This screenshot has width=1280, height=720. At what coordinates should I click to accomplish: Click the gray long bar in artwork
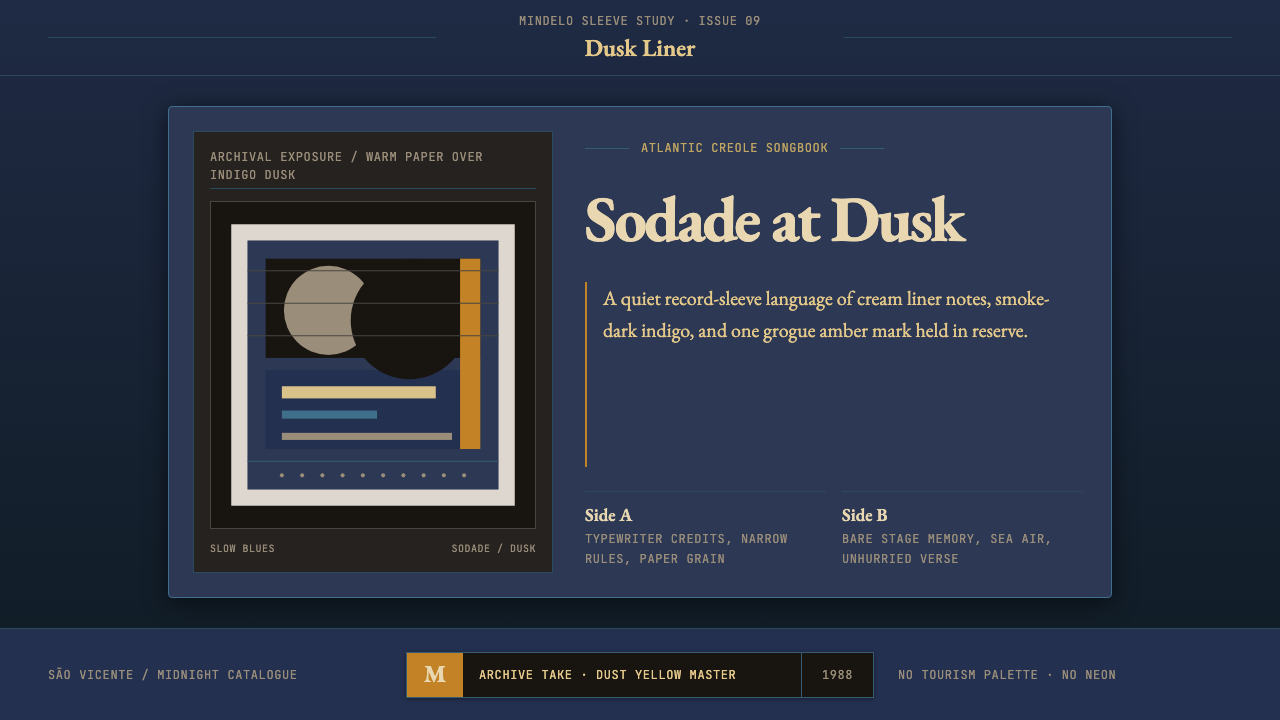tap(367, 436)
